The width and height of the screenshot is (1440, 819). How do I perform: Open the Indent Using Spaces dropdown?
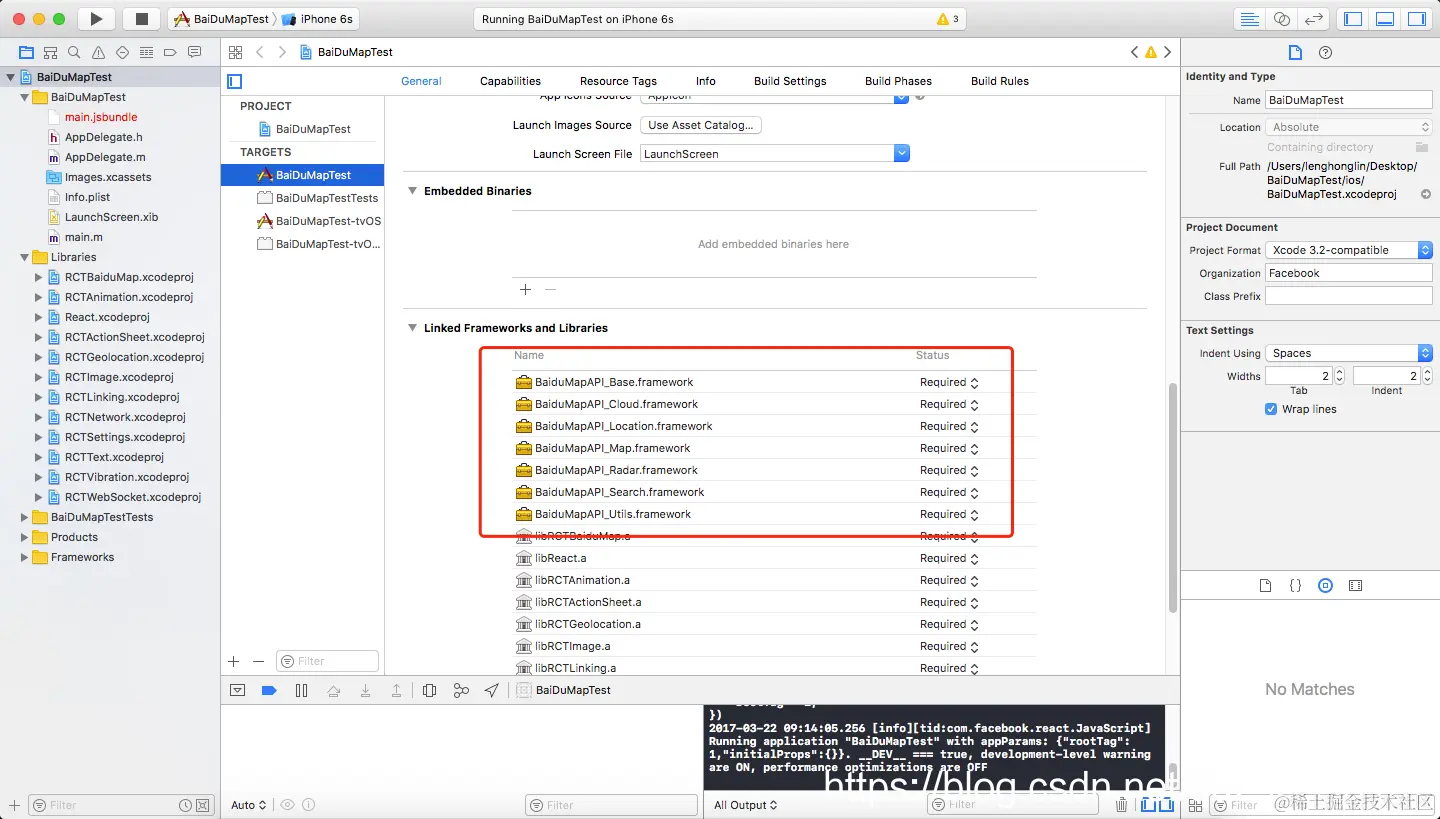pos(1349,353)
